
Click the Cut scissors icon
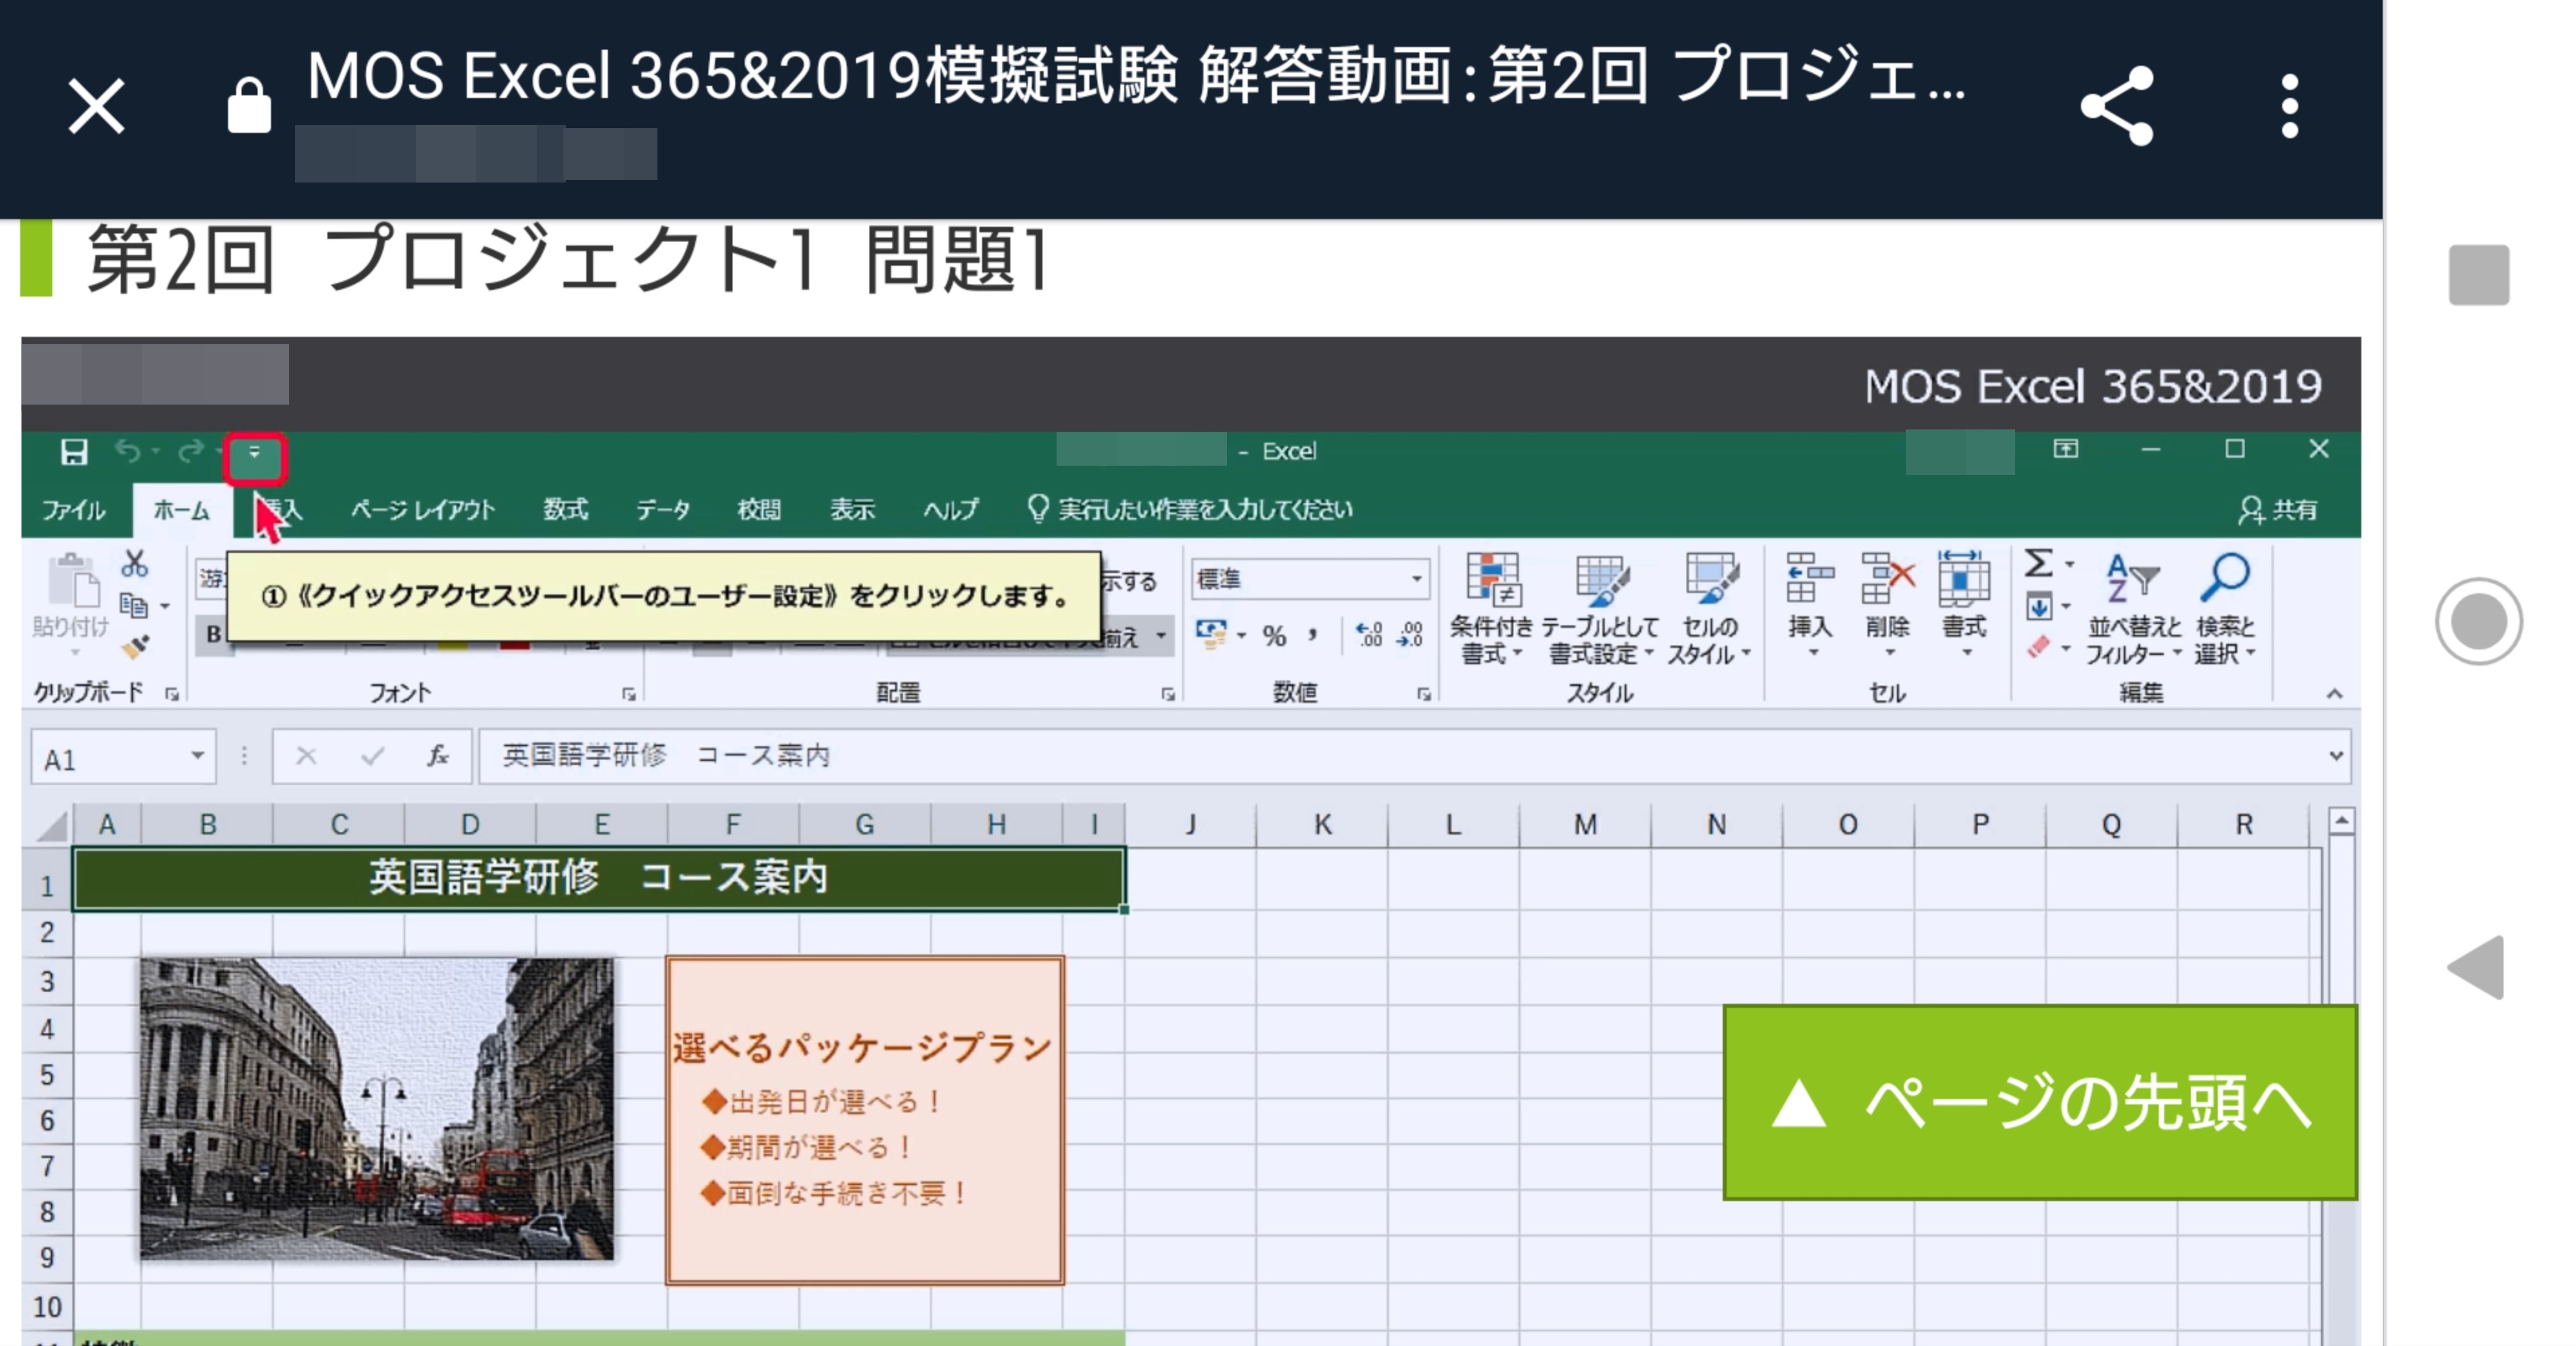click(x=135, y=565)
